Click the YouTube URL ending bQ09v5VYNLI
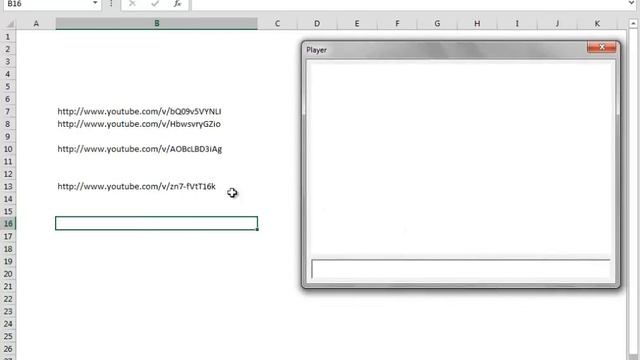This screenshot has width=640, height=360. pos(139,111)
